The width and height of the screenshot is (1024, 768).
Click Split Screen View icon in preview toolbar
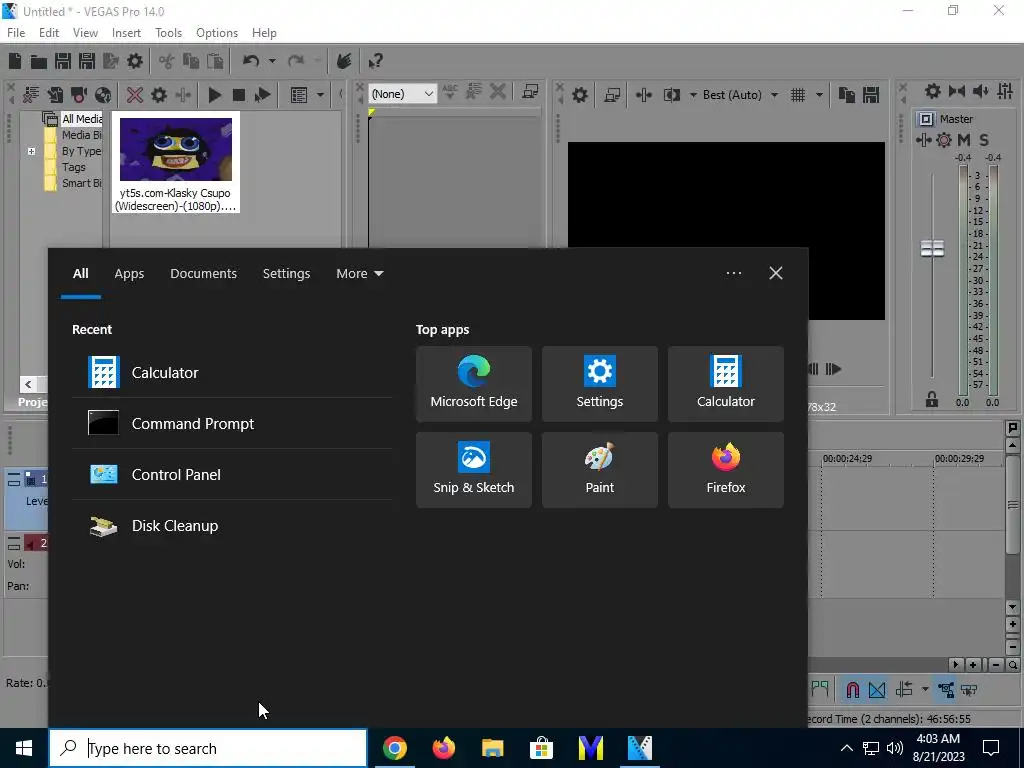(x=671, y=95)
